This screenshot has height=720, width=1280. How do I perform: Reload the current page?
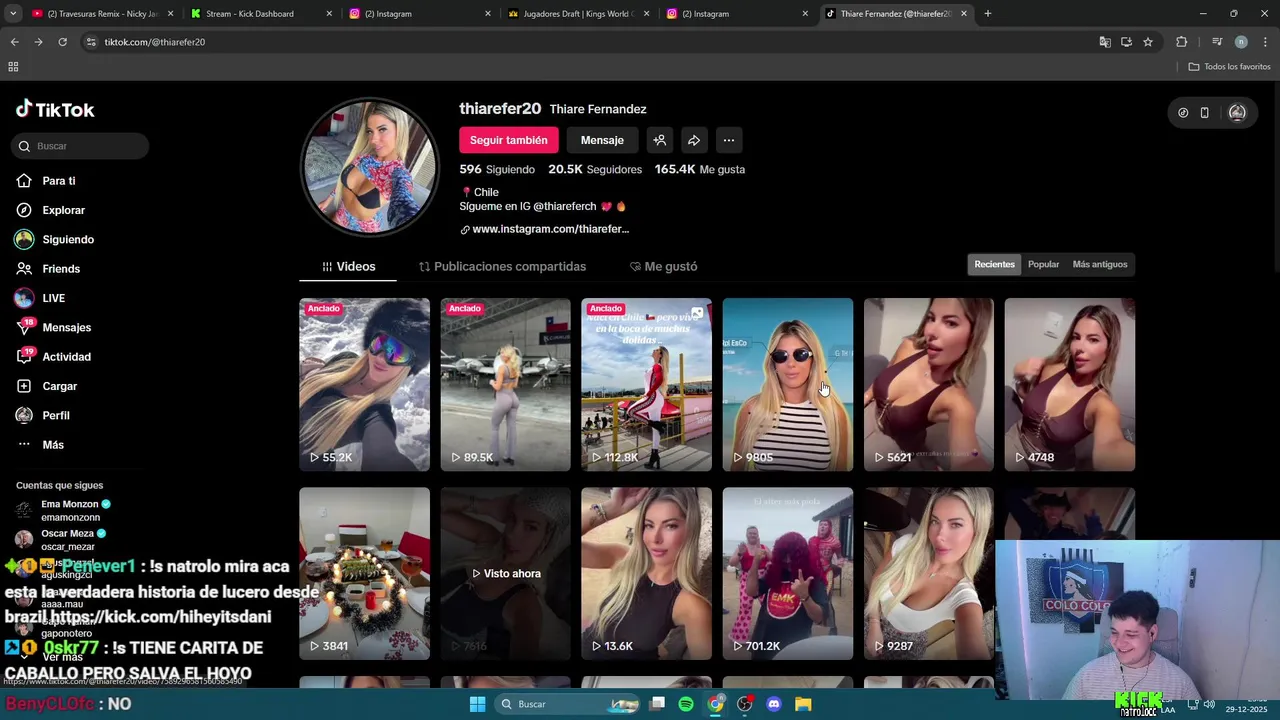click(62, 42)
